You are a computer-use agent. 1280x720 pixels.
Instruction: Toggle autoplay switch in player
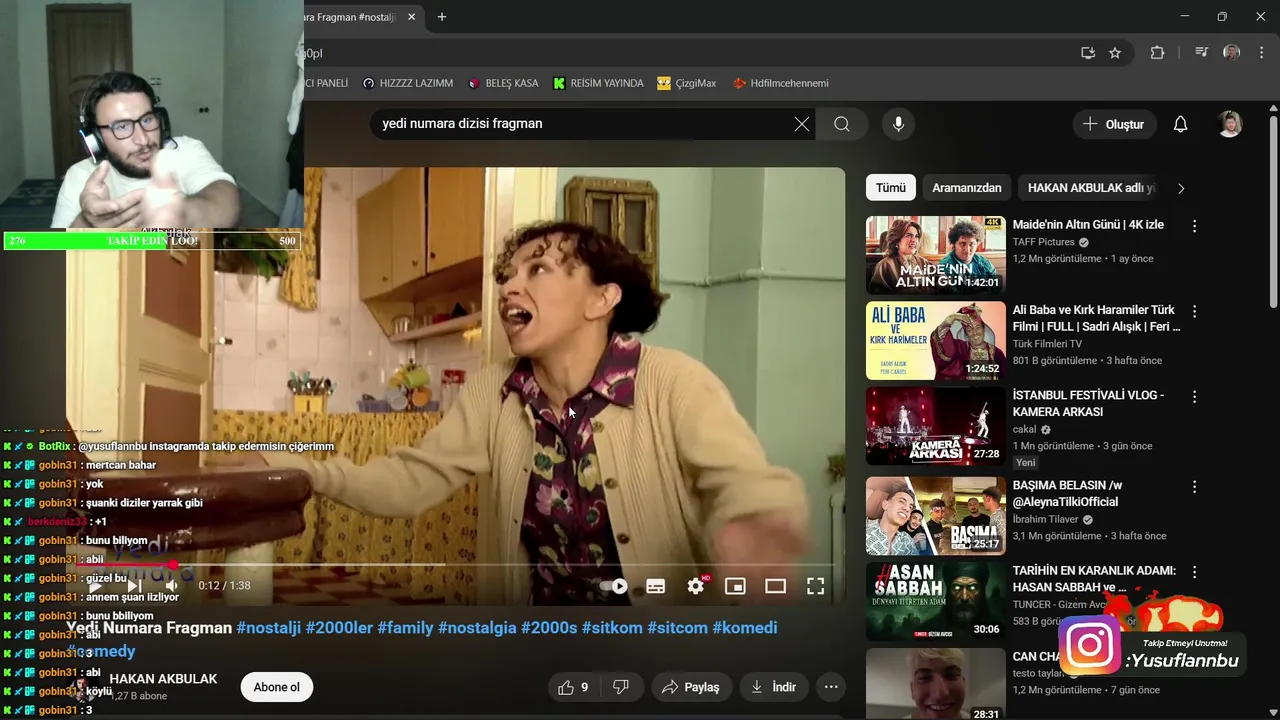tap(614, 586)
